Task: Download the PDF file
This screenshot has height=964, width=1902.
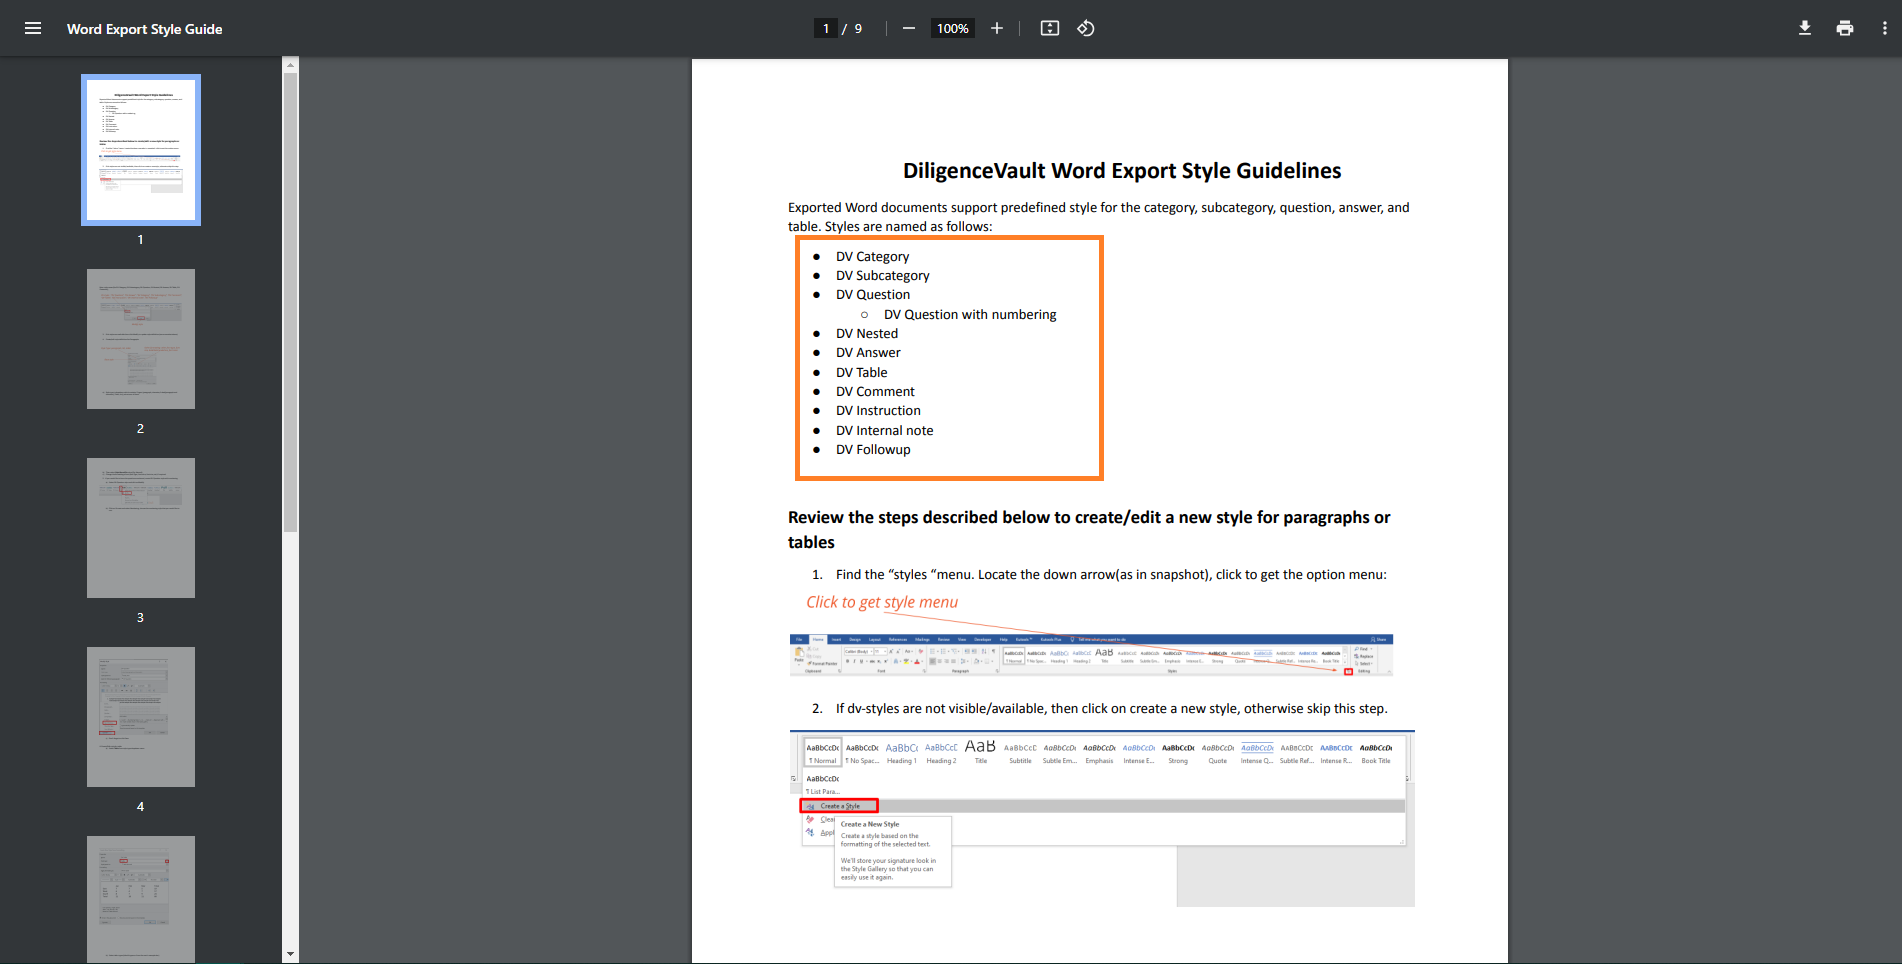Action: point(1805,28)
